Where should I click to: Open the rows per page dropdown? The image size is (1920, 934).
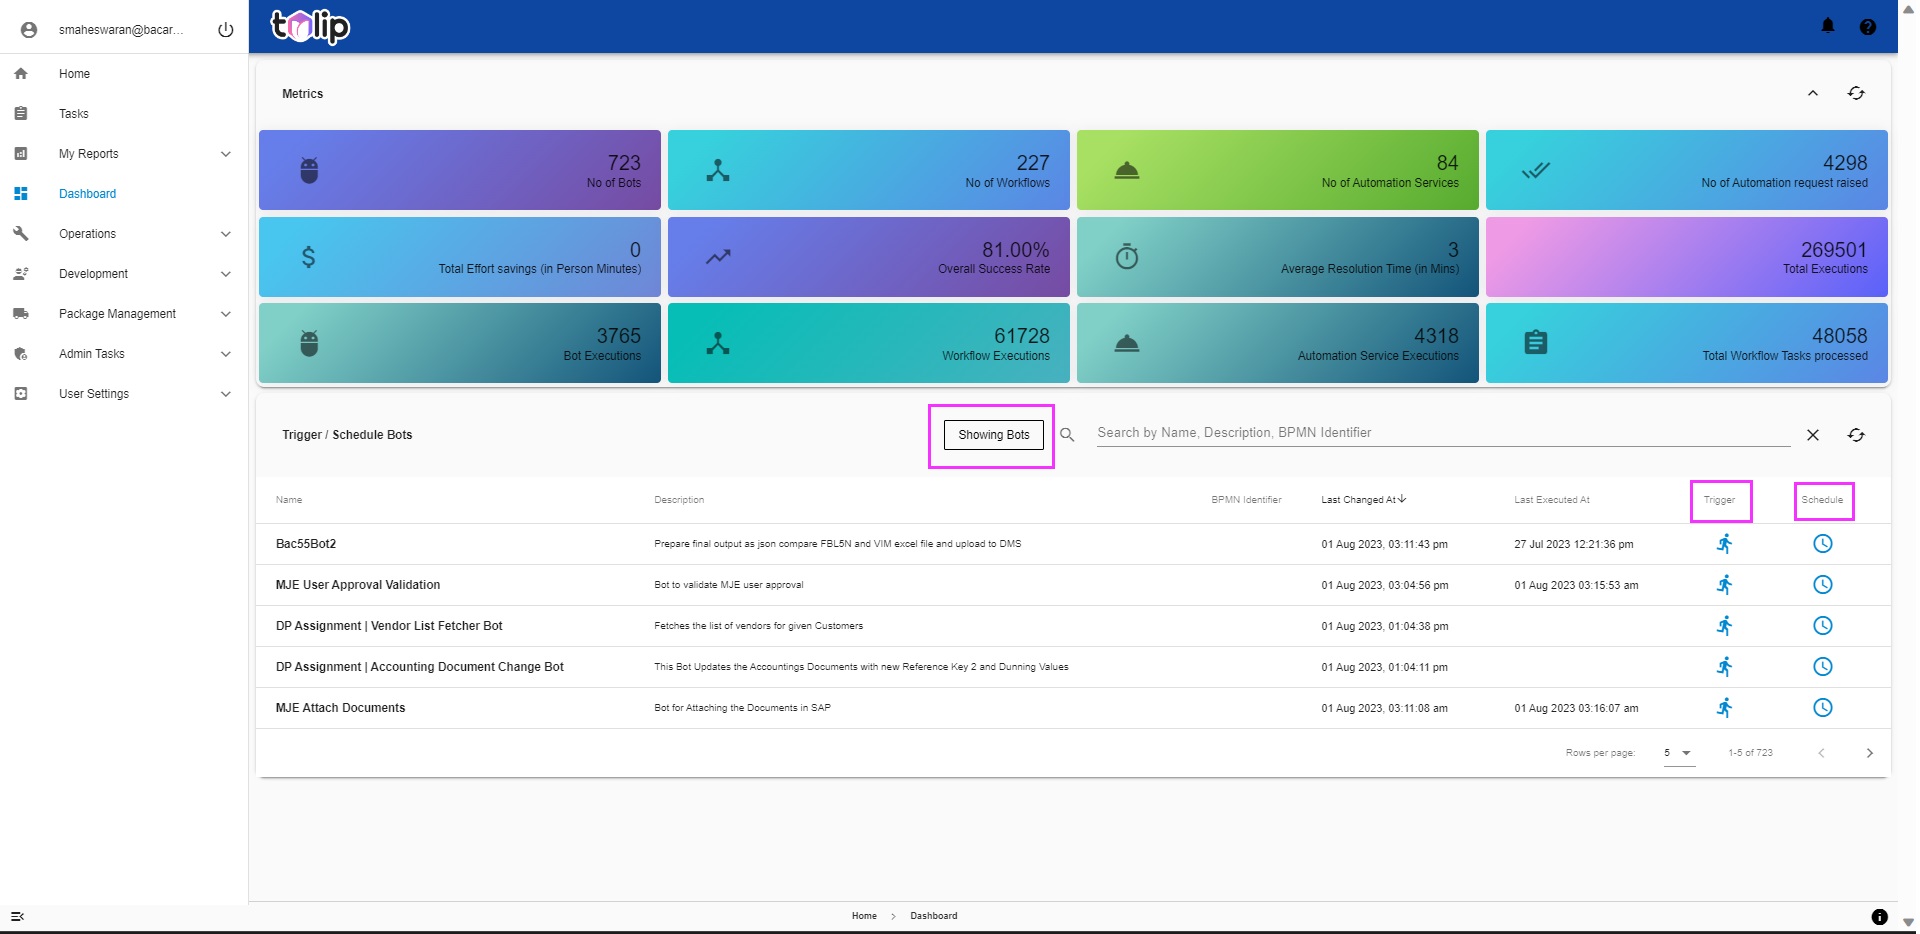click(x=1679, y=753)
